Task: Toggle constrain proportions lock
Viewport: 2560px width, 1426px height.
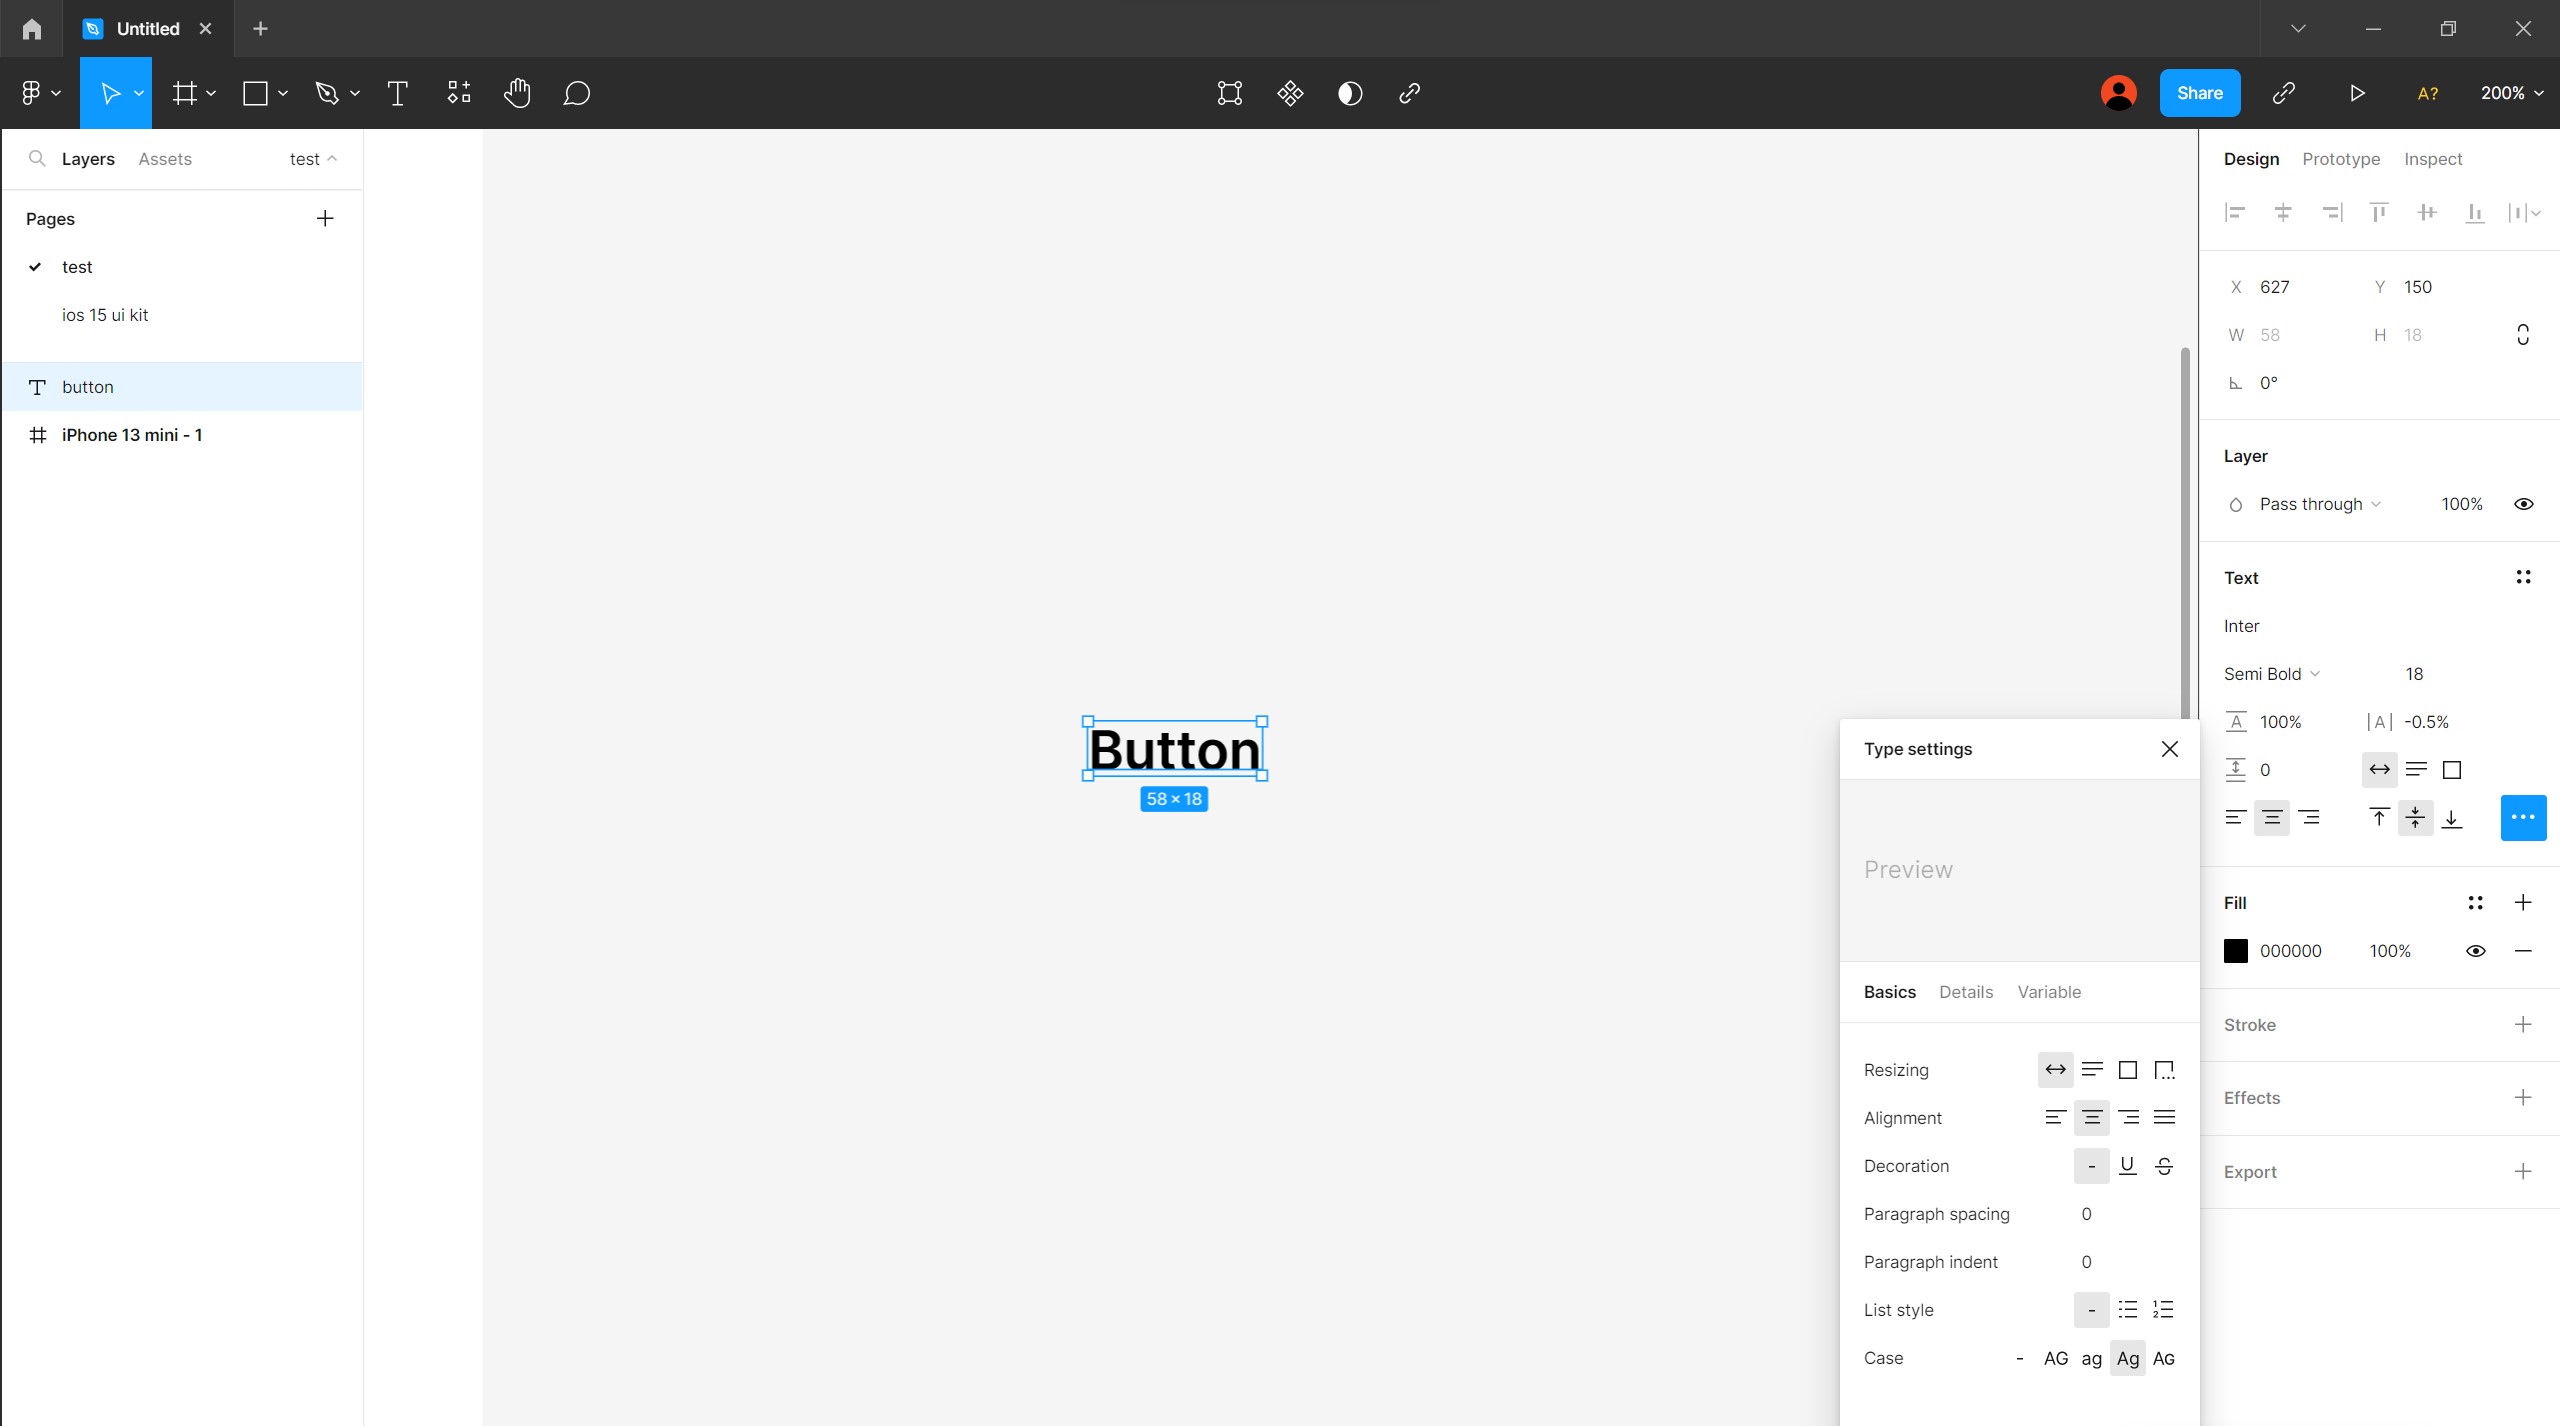Action: 2522,335
